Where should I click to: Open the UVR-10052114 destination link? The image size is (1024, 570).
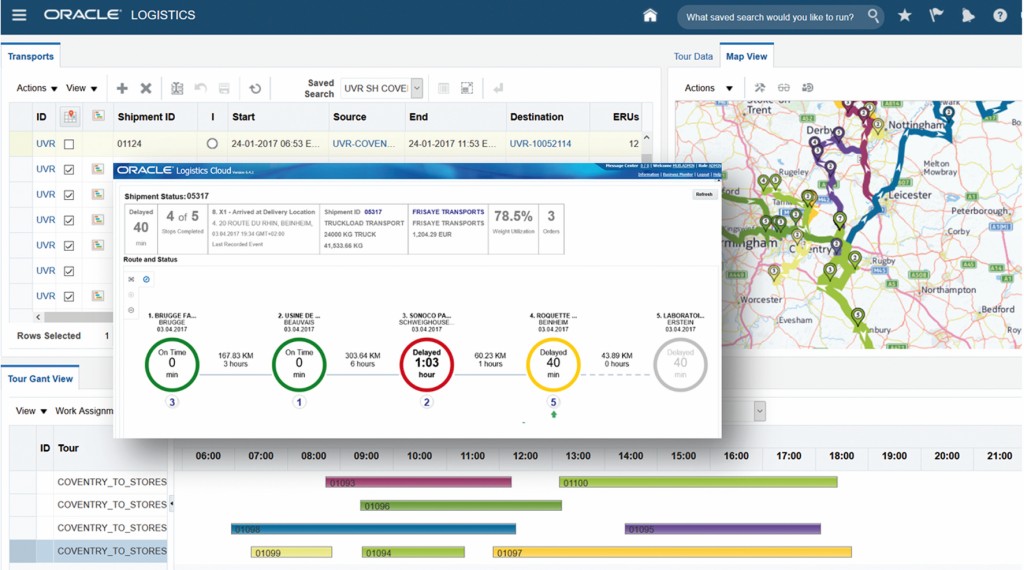coord(540,144)
